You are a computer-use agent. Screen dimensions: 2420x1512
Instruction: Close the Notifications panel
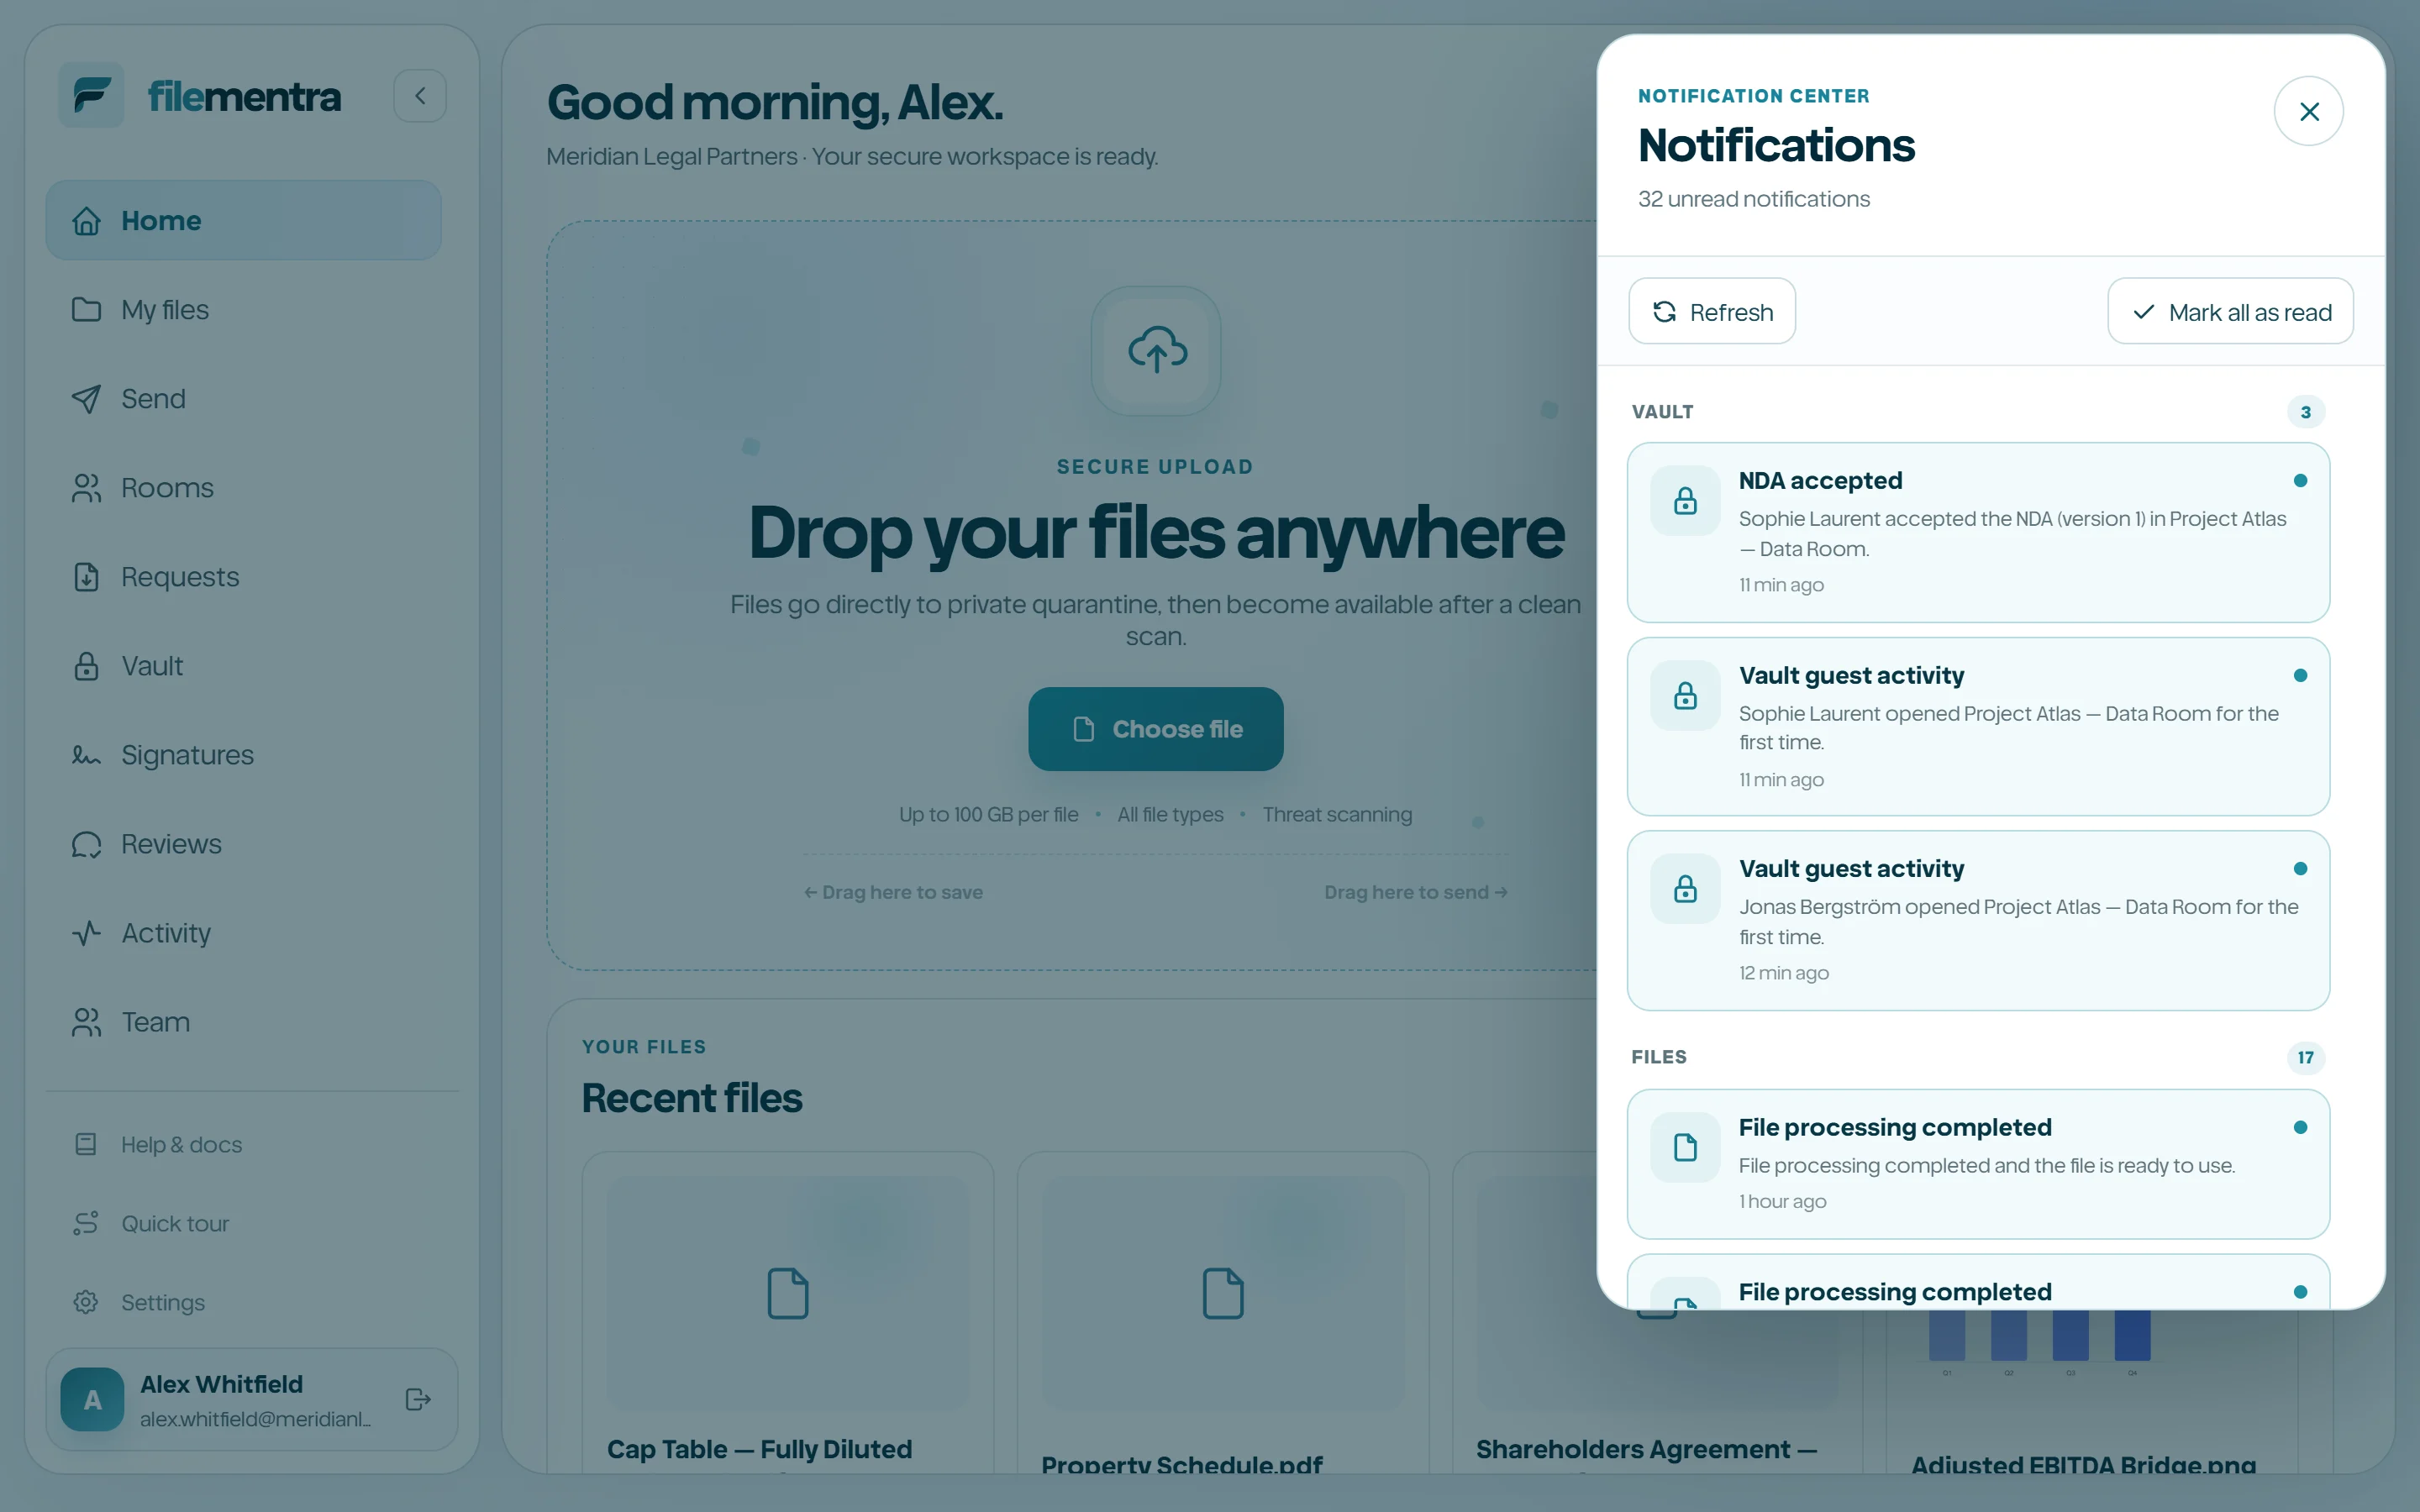tap(2308, 111)
